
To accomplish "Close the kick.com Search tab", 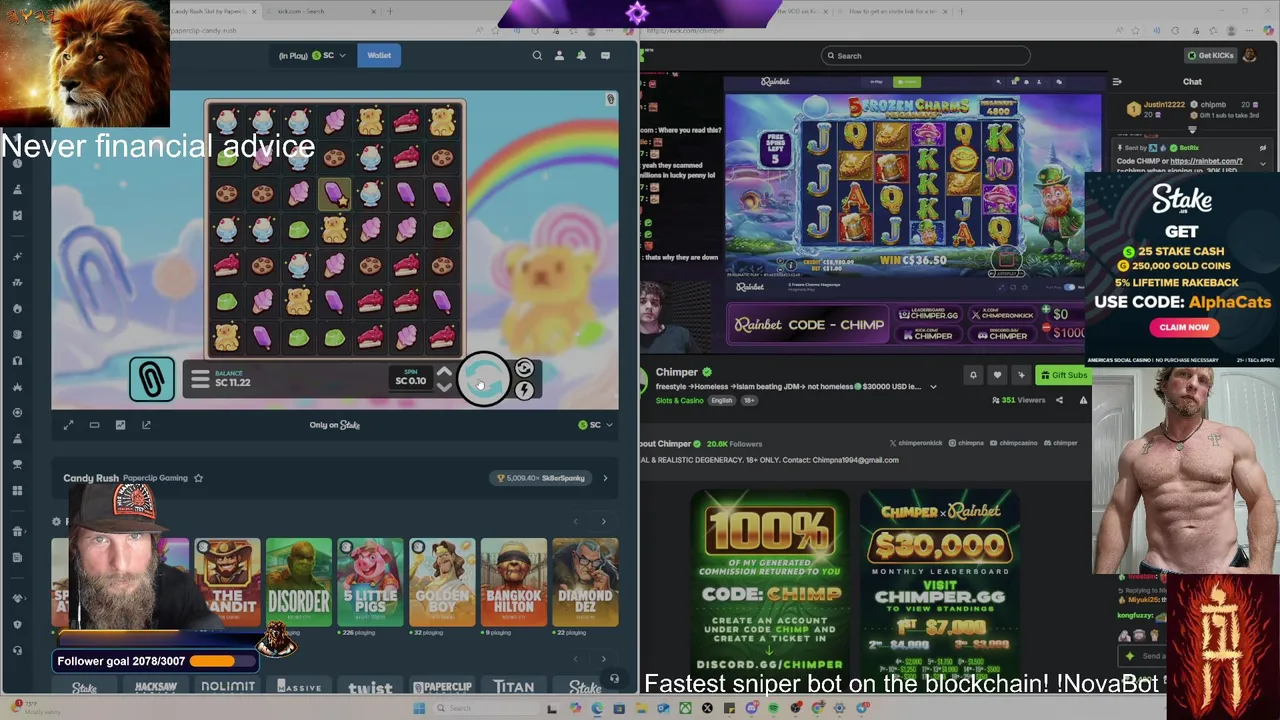I will click(374, 12).
